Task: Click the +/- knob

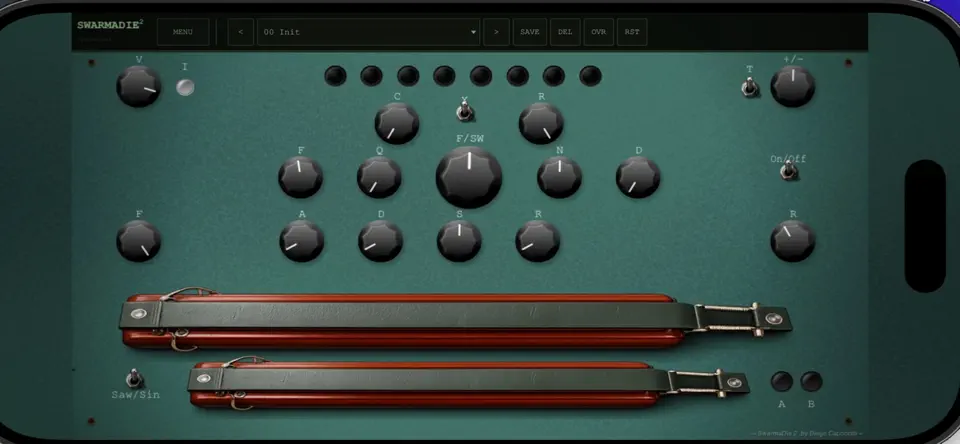Action: click(792, 86)
